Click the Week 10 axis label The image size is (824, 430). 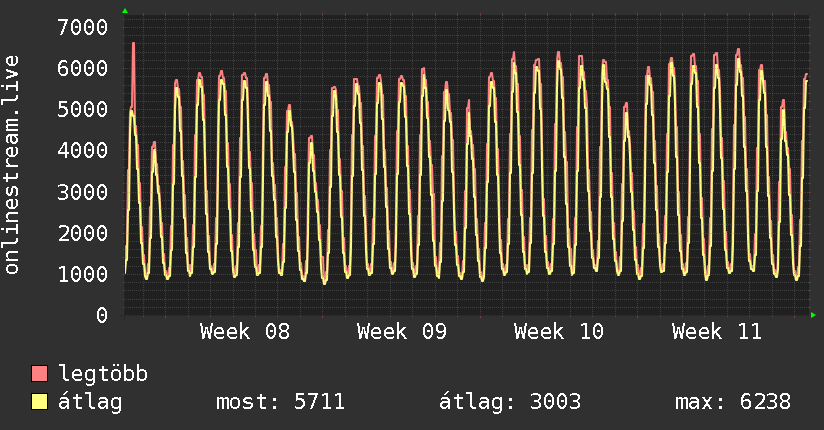pos(559,332)
